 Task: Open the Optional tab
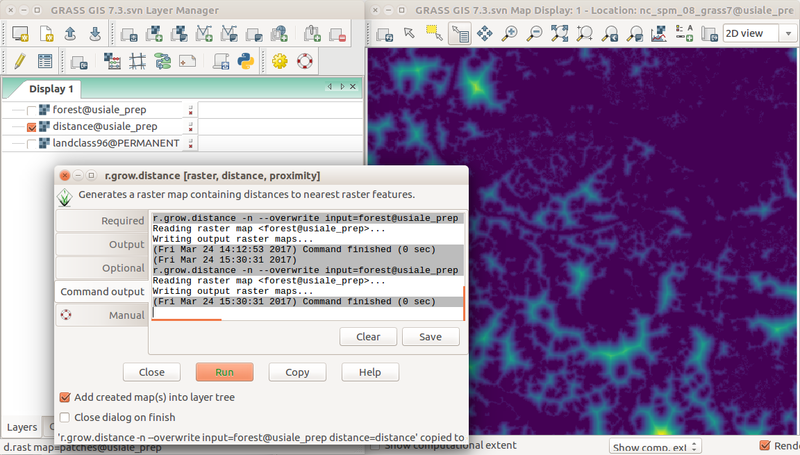point(102,268)
